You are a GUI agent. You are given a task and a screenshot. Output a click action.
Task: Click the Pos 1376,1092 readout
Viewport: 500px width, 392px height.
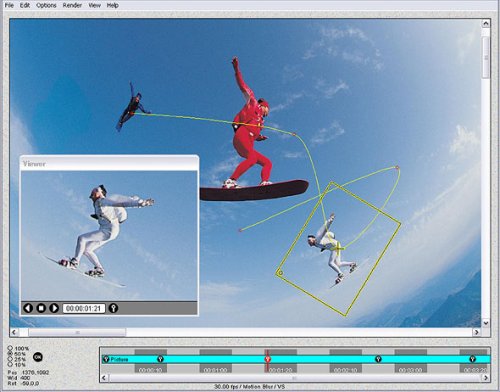pos(28,372)
